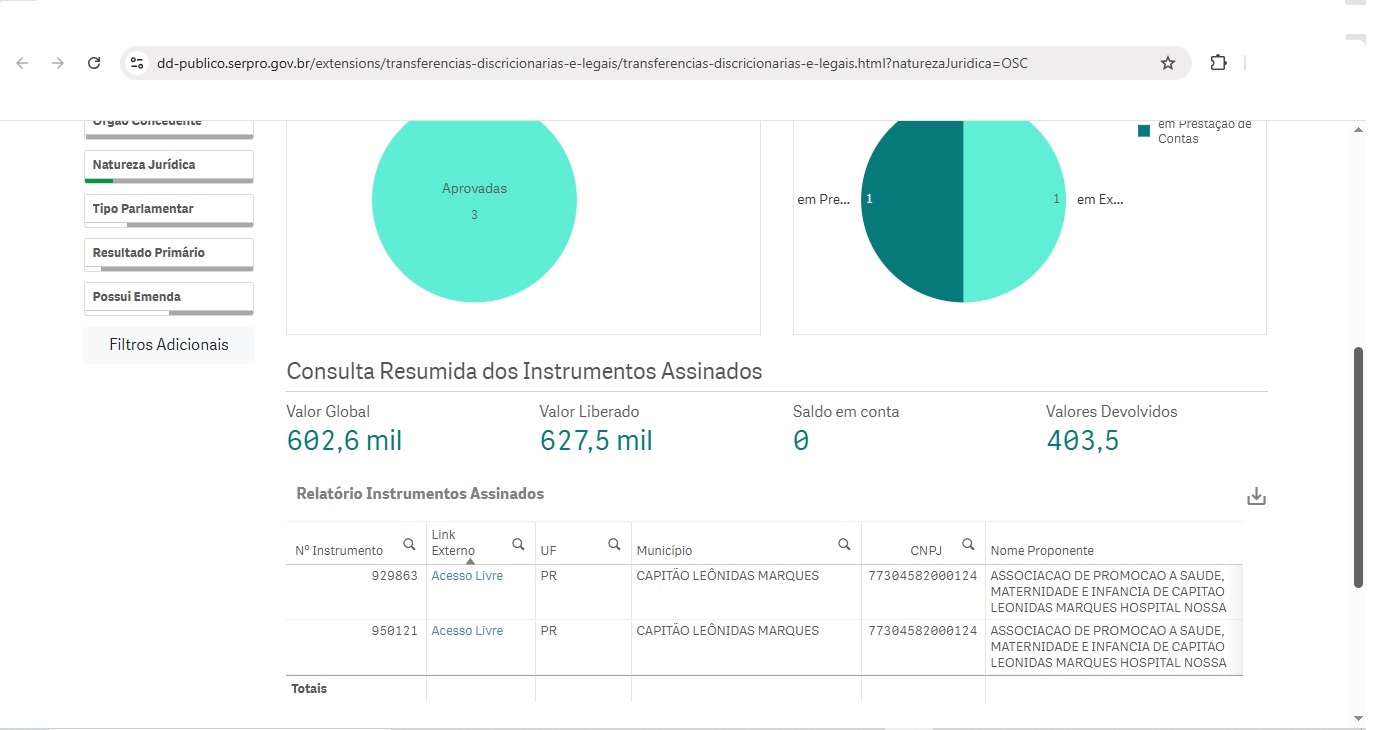1388x730 pixels.
Task: Open Acesso Livre link for instrument 929863
Action: 467,576
